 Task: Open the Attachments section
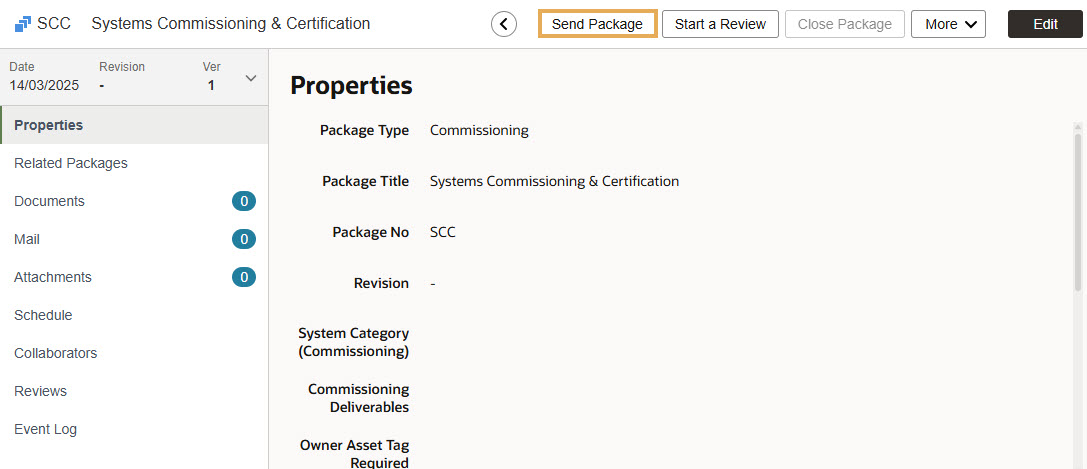point(53,277)
